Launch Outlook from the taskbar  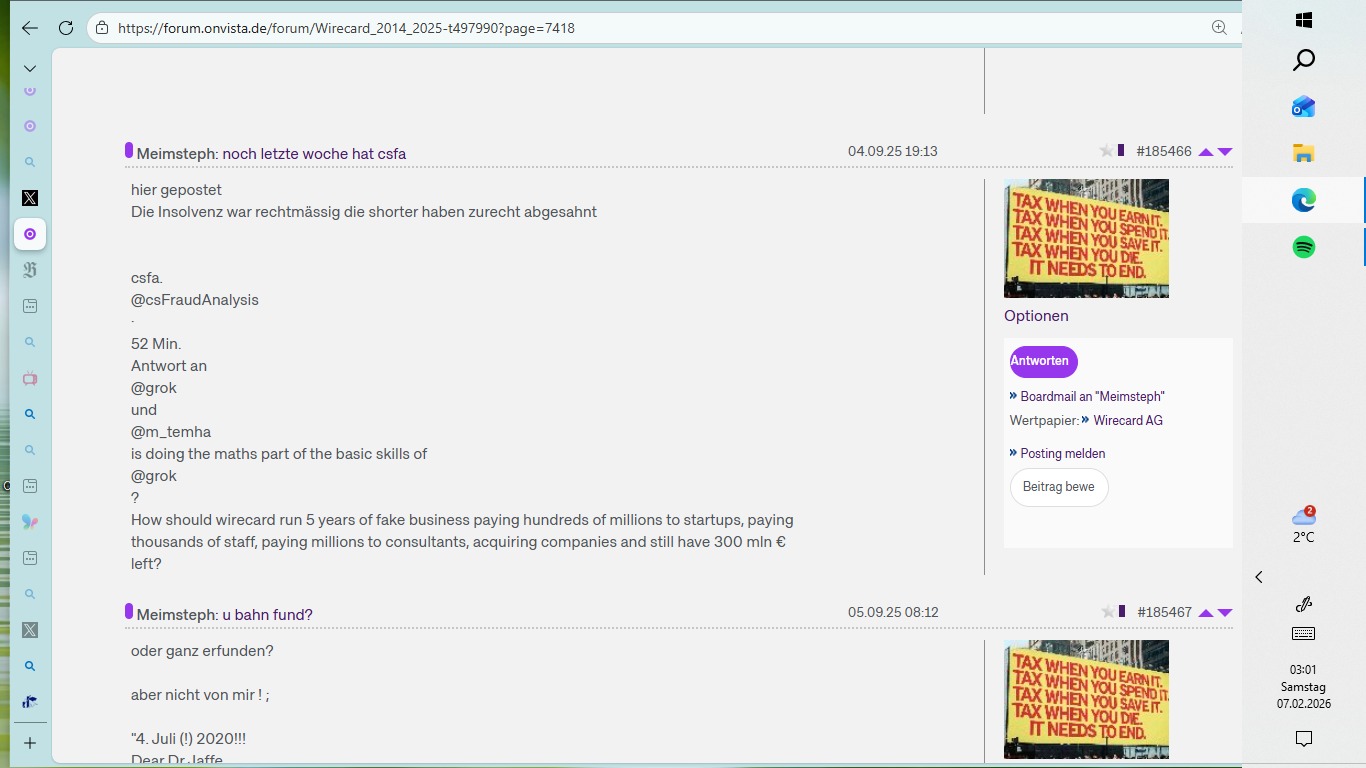[1303, 107]
